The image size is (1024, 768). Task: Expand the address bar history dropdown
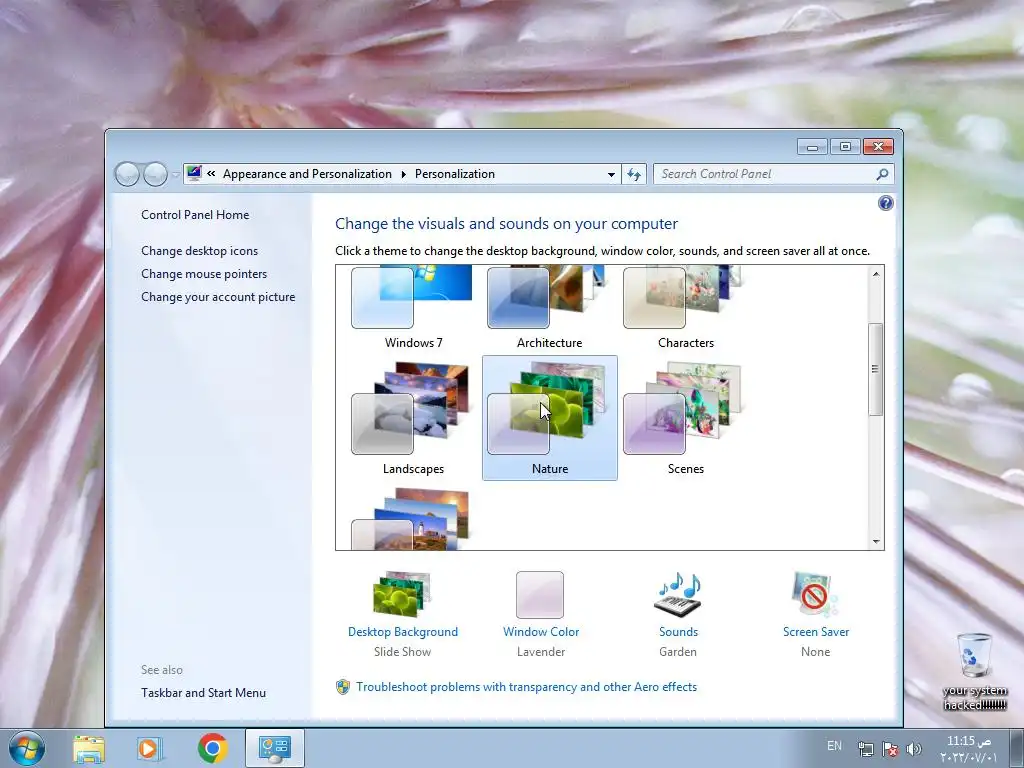pos(611,174)
